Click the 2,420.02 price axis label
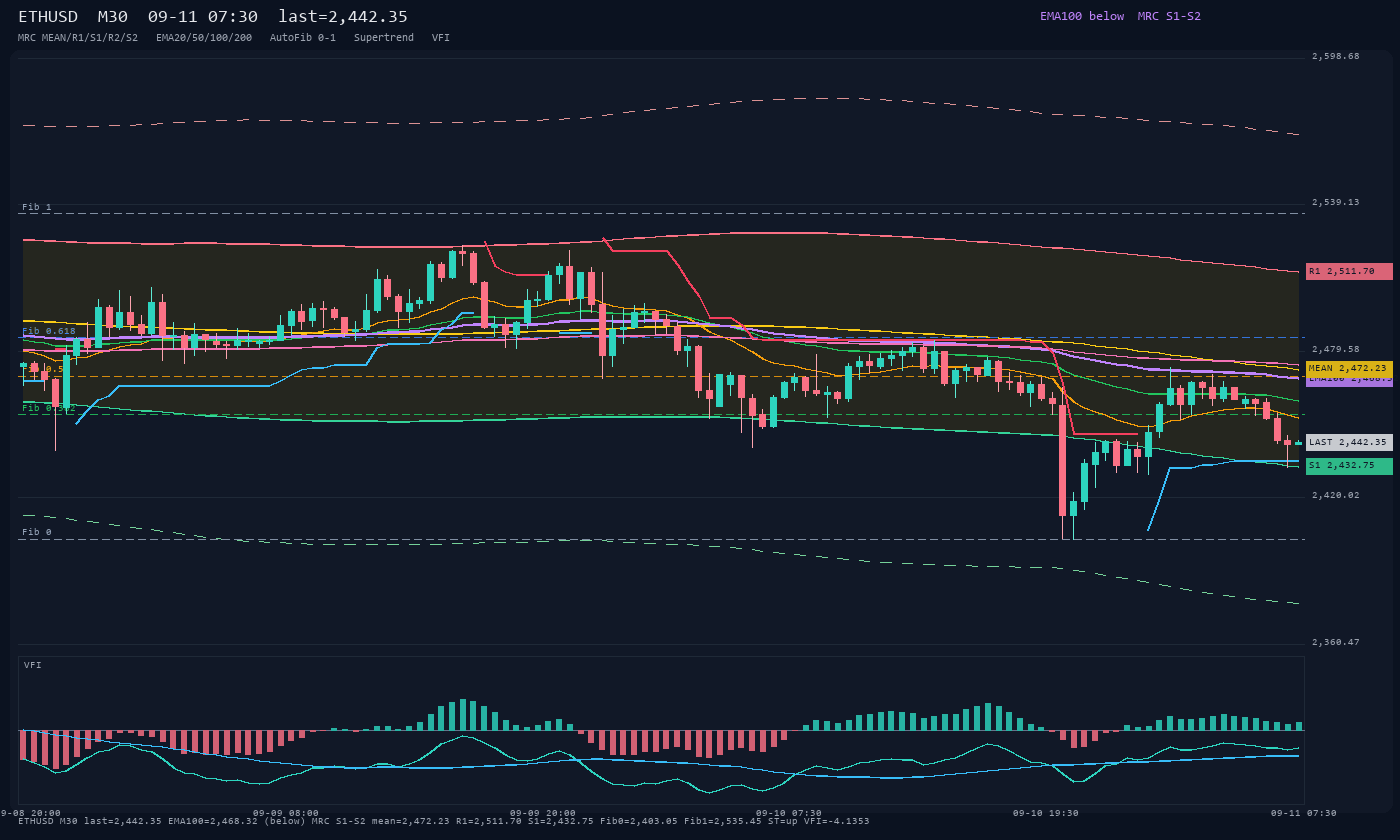Viewport: 1400px width, 840px height. click(x=1336, y=495)
